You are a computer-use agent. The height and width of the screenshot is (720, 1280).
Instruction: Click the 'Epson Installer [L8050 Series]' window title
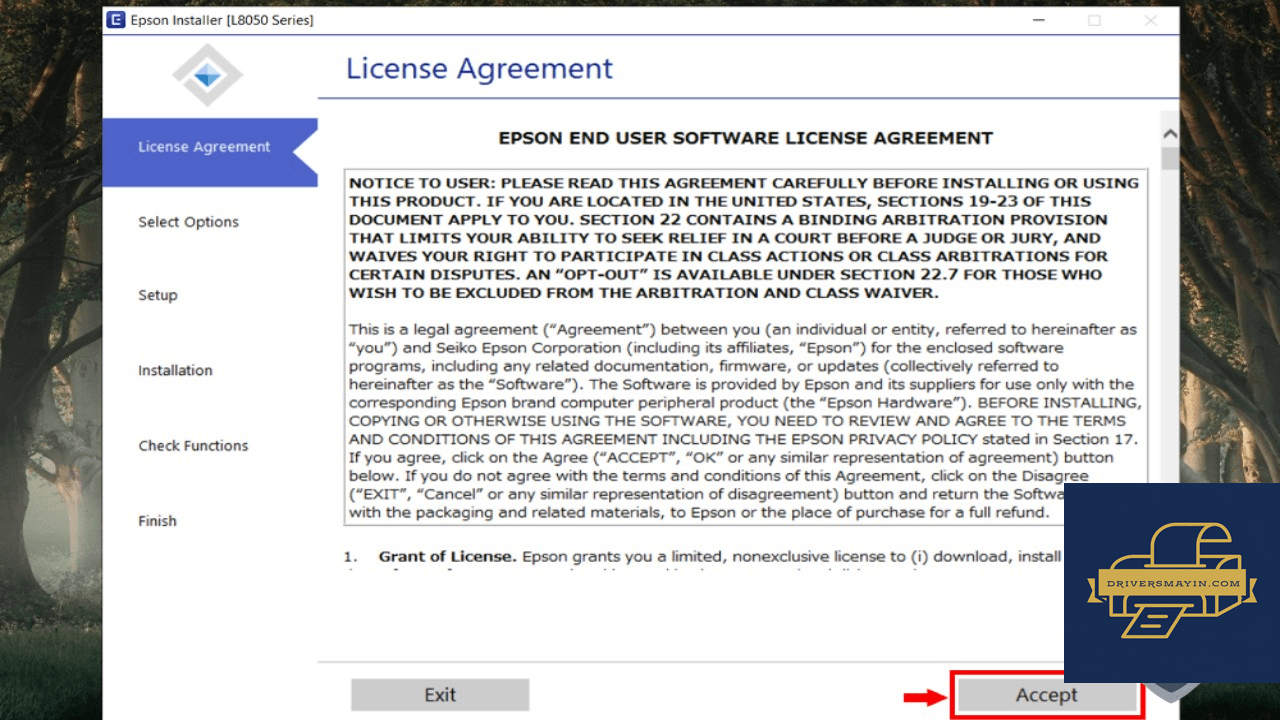[222, 20]
